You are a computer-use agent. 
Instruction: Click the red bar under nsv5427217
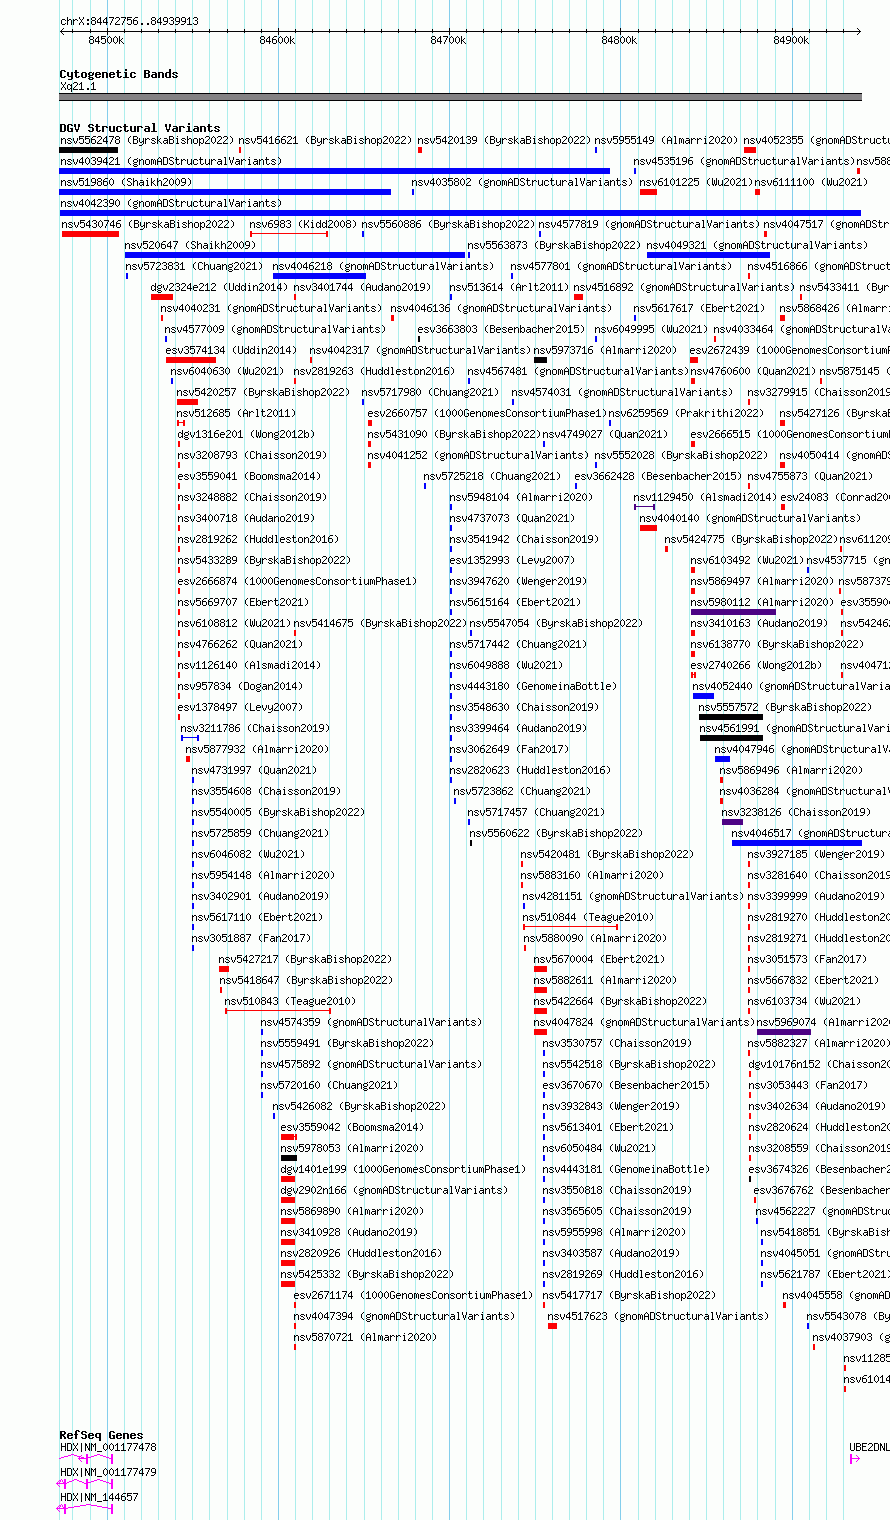tap(224, 969)
